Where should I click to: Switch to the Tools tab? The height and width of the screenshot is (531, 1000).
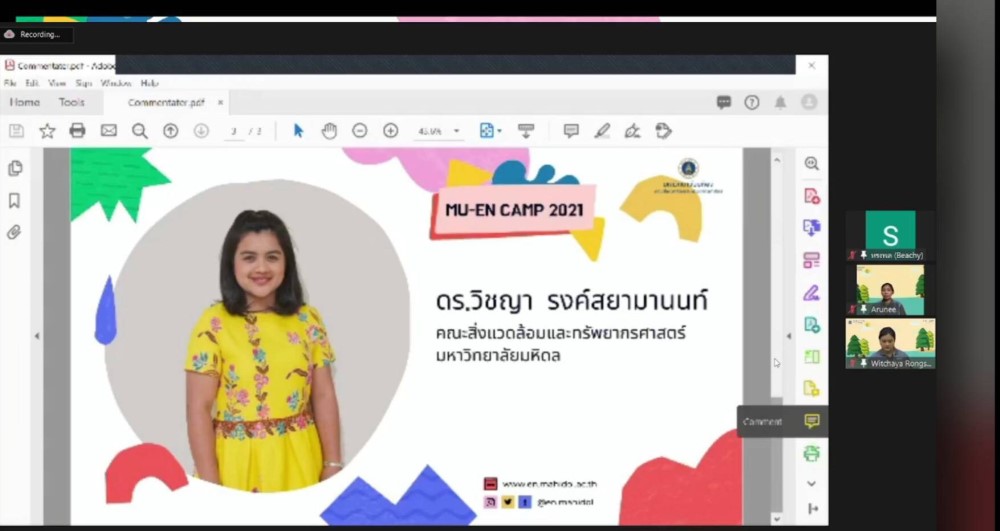(71, 102)
